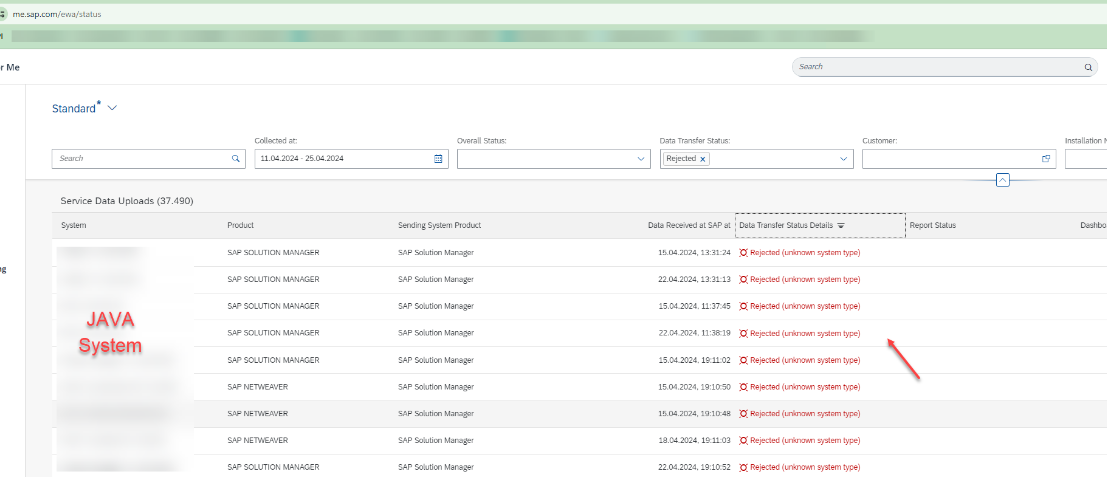Click the filter icon on the Data Transfer Status Details column

[841, 226]
